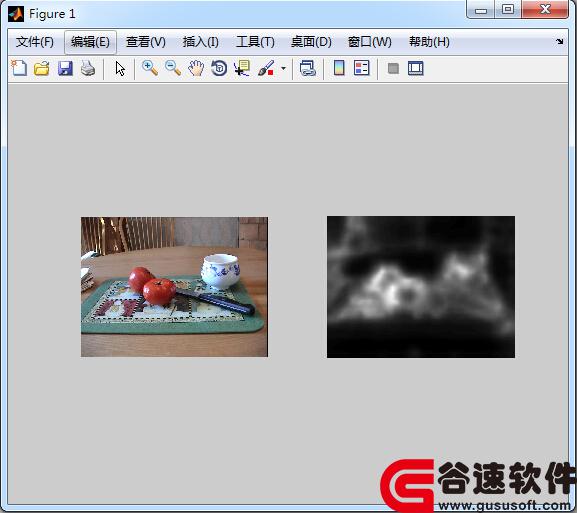
Task: Open the 文件(F) menu
Action: (x=35, y=42)
